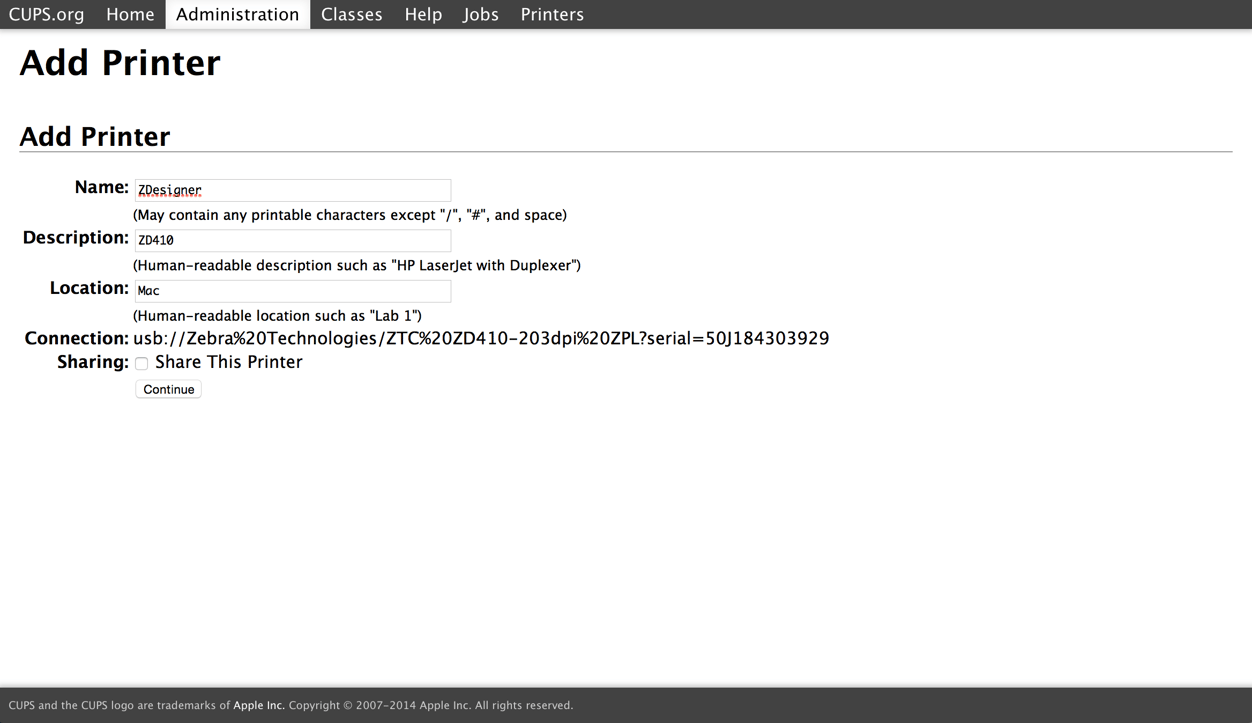Screen dimensions: 1252x723
Task: Click the usb://Zebra connection URI text
Action: point(480,338)
